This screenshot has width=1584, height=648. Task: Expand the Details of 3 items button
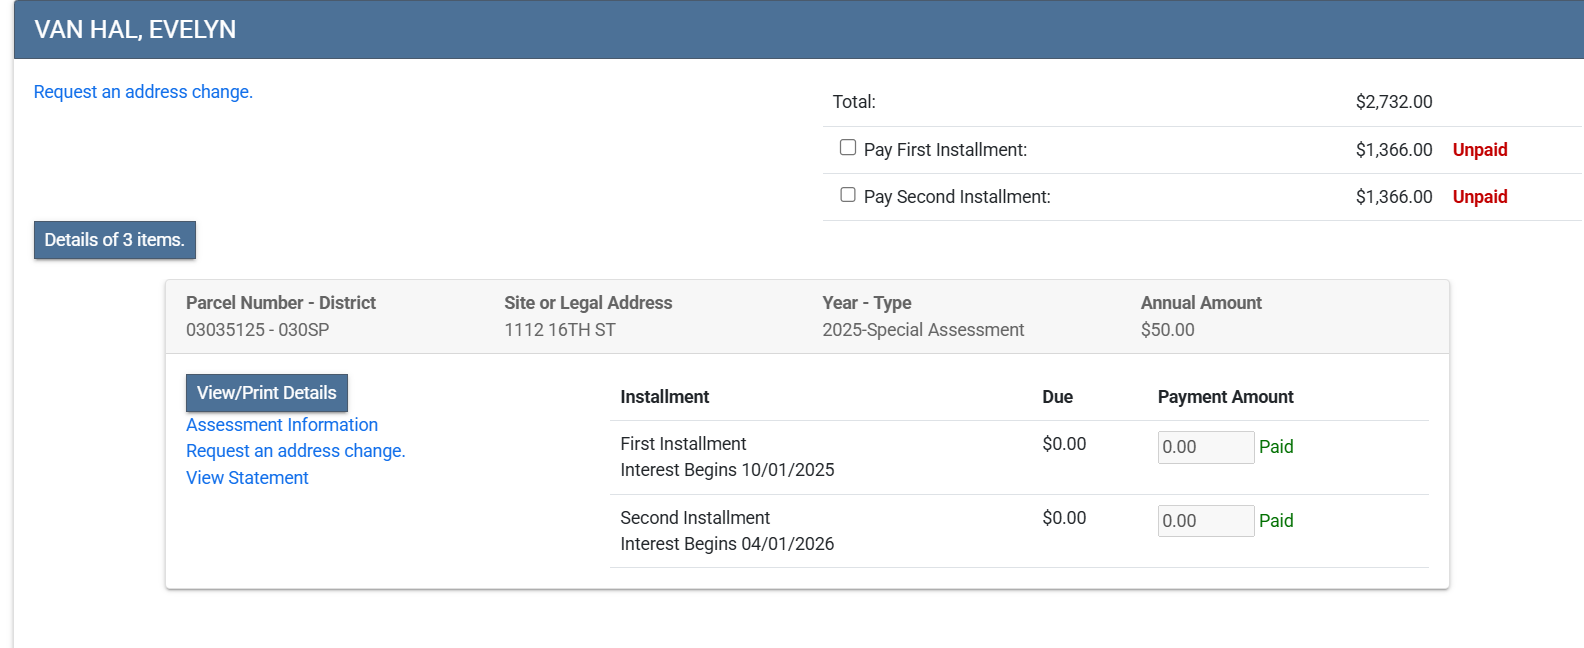(115, 240)
